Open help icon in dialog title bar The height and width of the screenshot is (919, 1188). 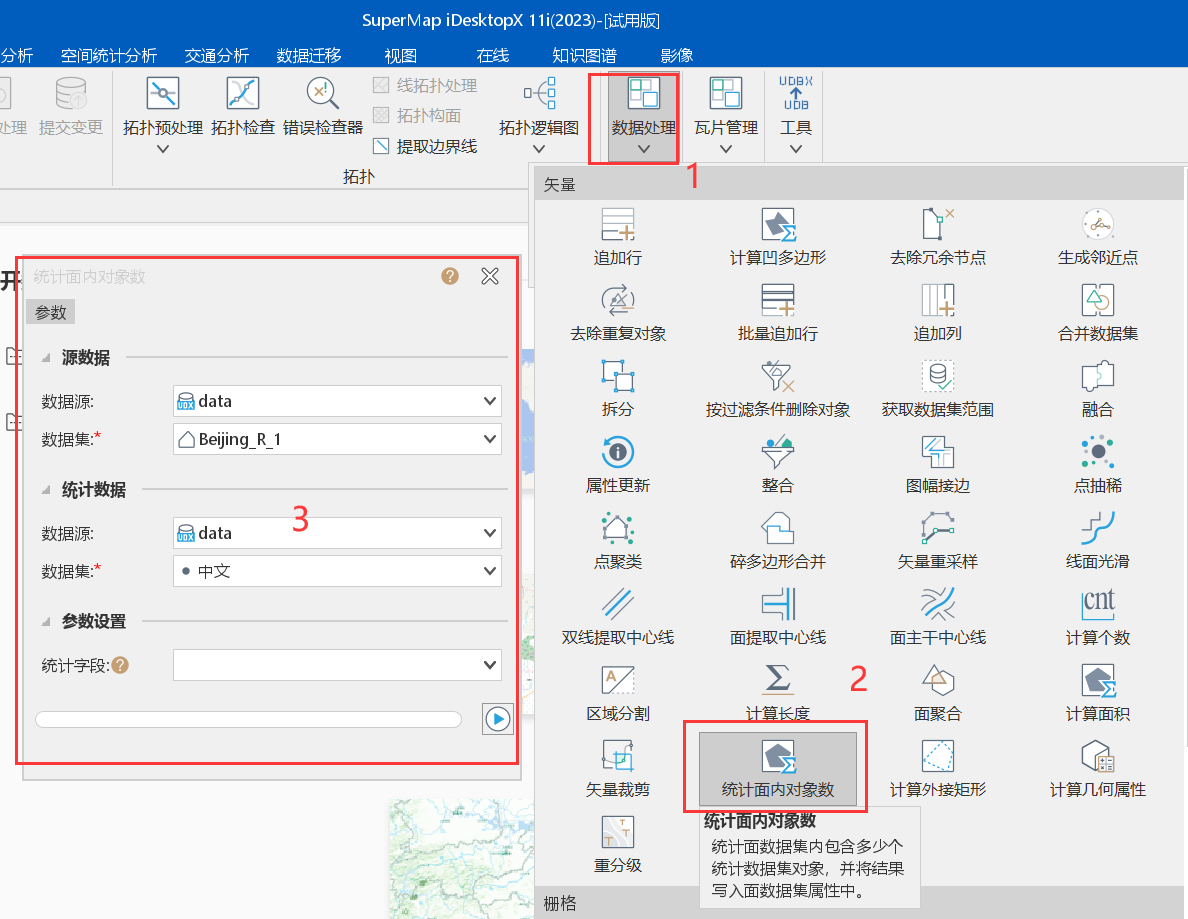[450, 276]
